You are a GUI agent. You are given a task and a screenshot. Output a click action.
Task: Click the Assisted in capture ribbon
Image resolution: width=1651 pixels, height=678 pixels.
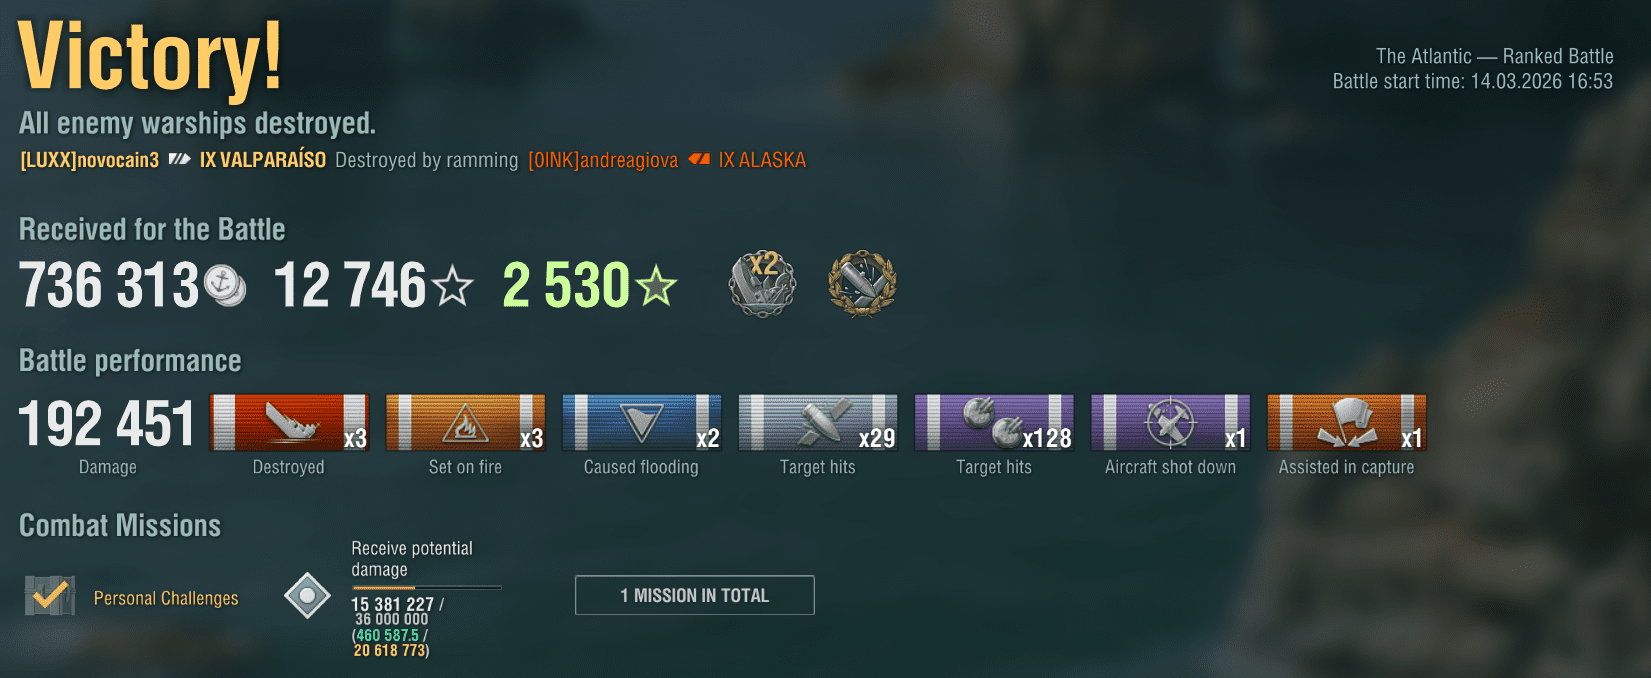pos(1347,423)
